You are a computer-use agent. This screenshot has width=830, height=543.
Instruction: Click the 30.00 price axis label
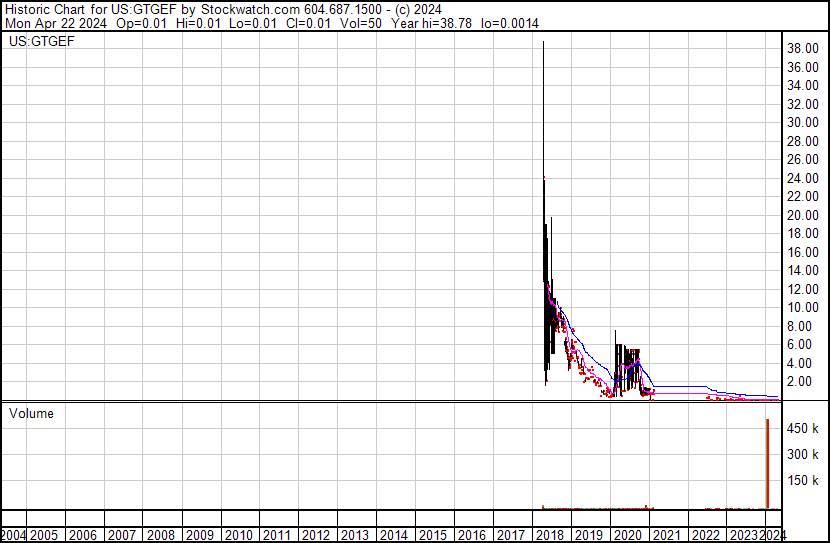pyautogui.click(x=803, y=123)
